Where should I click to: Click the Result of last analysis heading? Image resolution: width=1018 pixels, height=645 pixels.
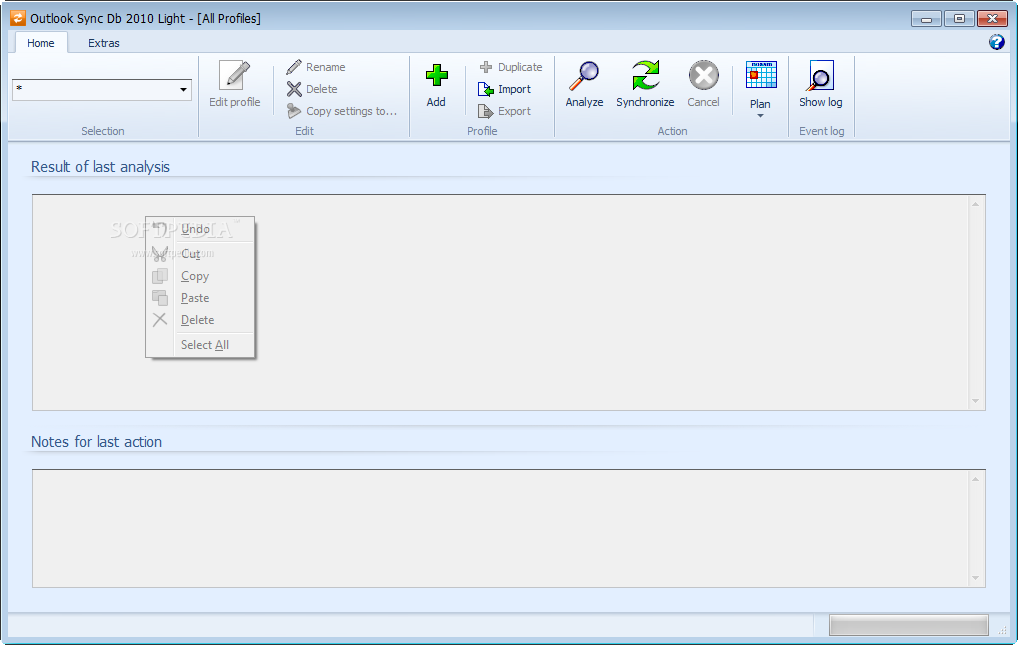pyautogui.click(x=100, y=167)
